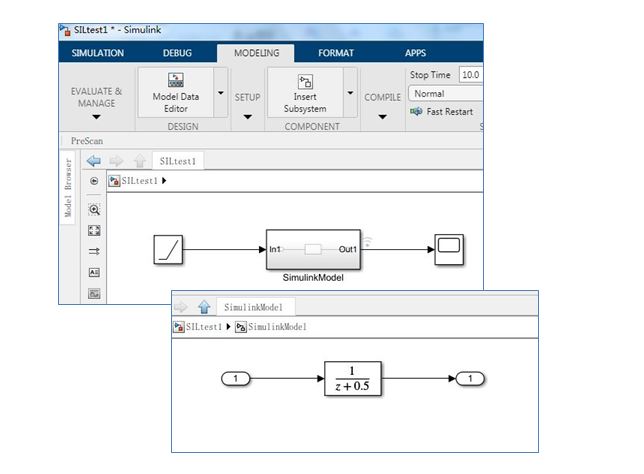Select the Out1 outport block in subsystem

pos(470,378)
